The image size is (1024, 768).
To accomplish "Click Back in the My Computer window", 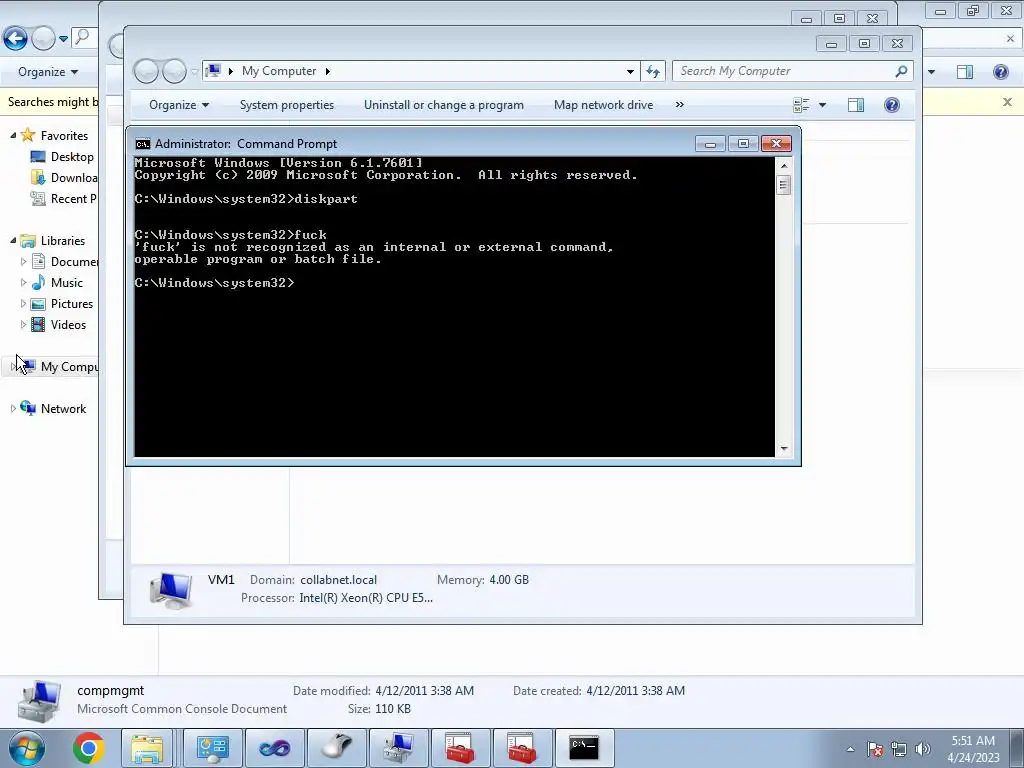I will pos(146,71).
